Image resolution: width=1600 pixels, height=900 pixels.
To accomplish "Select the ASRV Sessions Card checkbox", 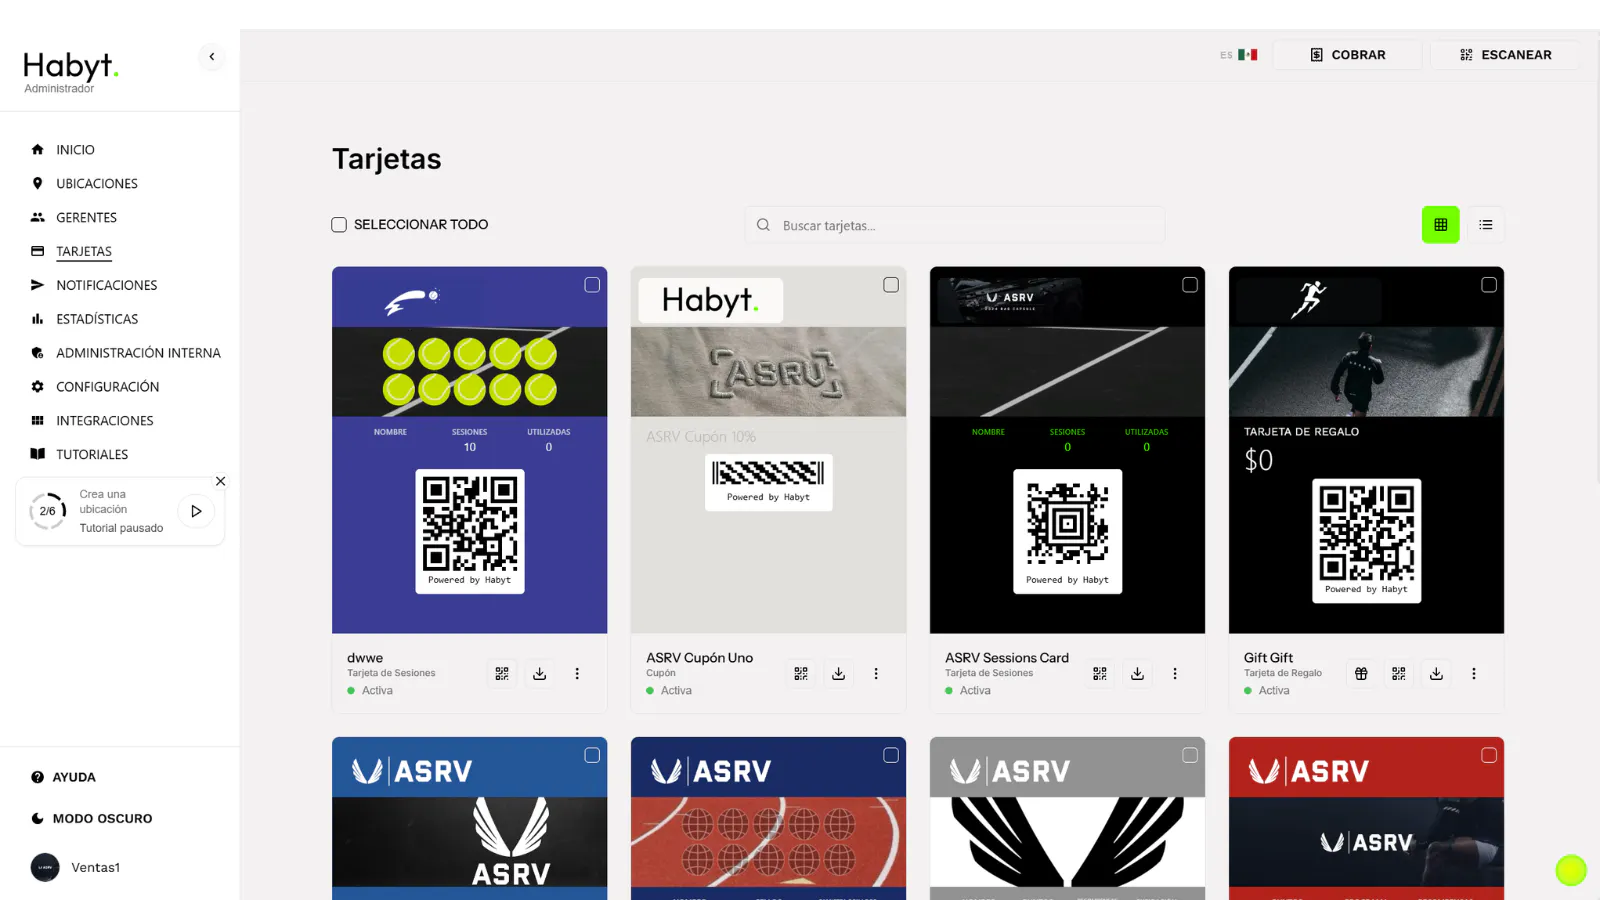I will pos(1190,285).
